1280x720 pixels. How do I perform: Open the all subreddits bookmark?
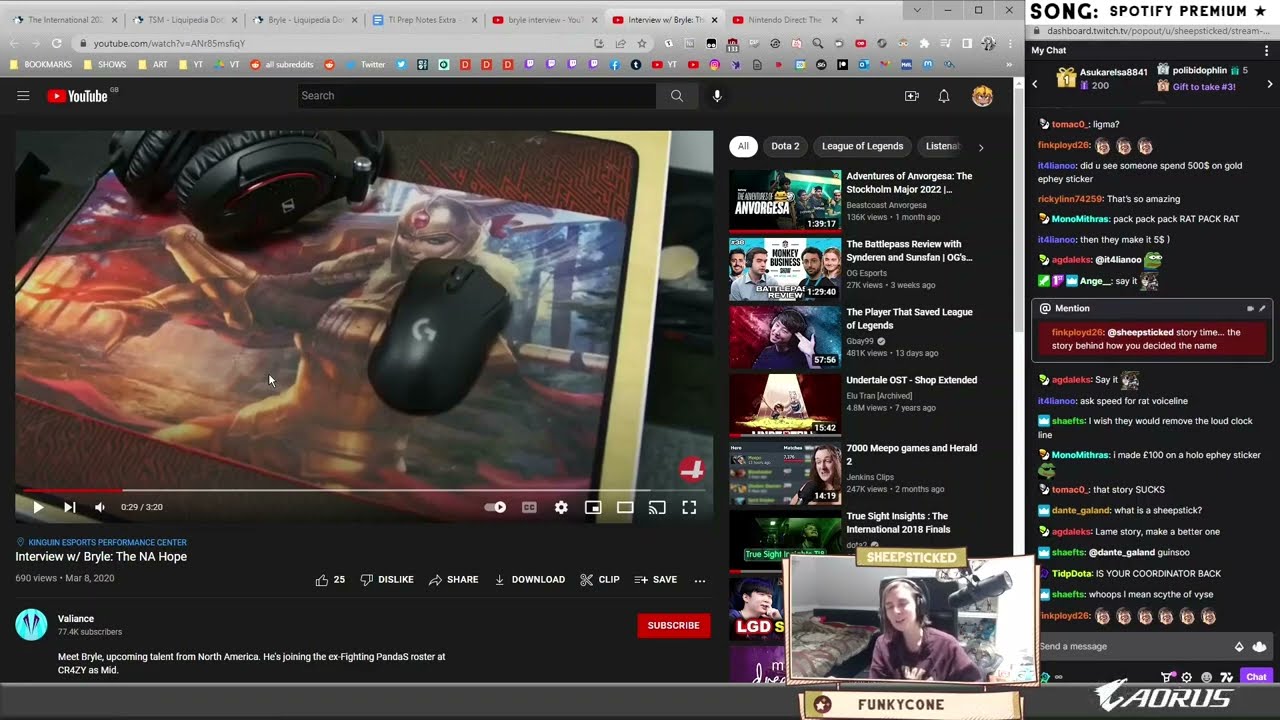[282, 64]
